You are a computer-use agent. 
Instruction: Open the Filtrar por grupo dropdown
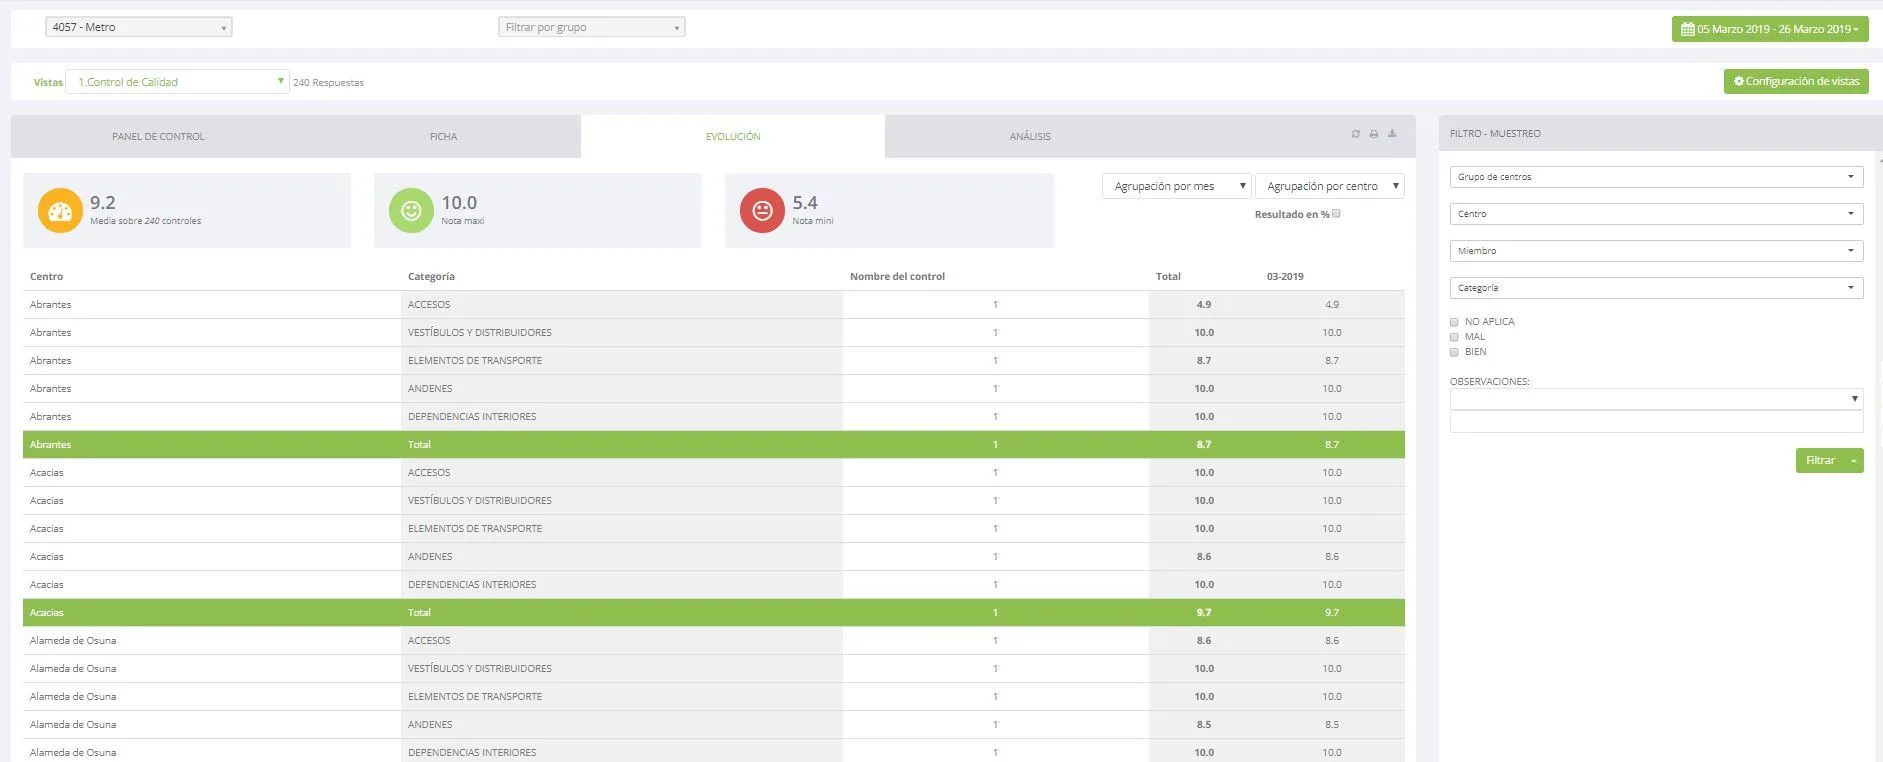592,27
